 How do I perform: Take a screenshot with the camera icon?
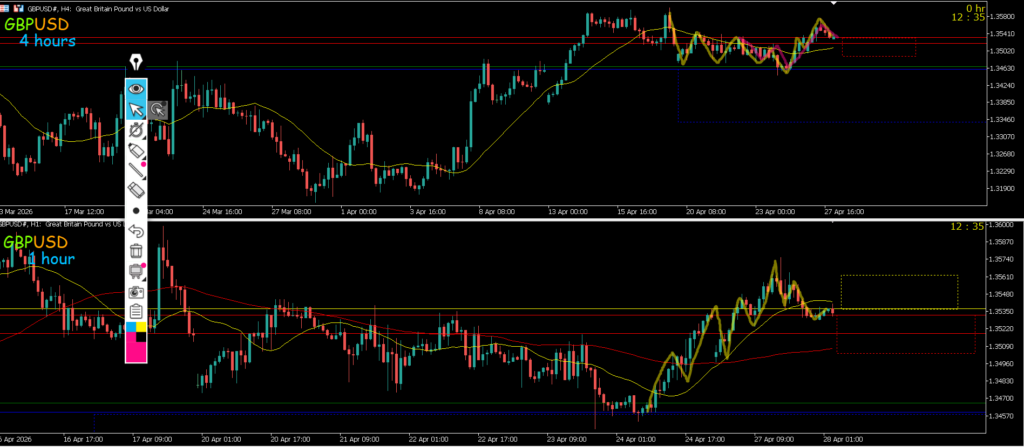(136, 291)
